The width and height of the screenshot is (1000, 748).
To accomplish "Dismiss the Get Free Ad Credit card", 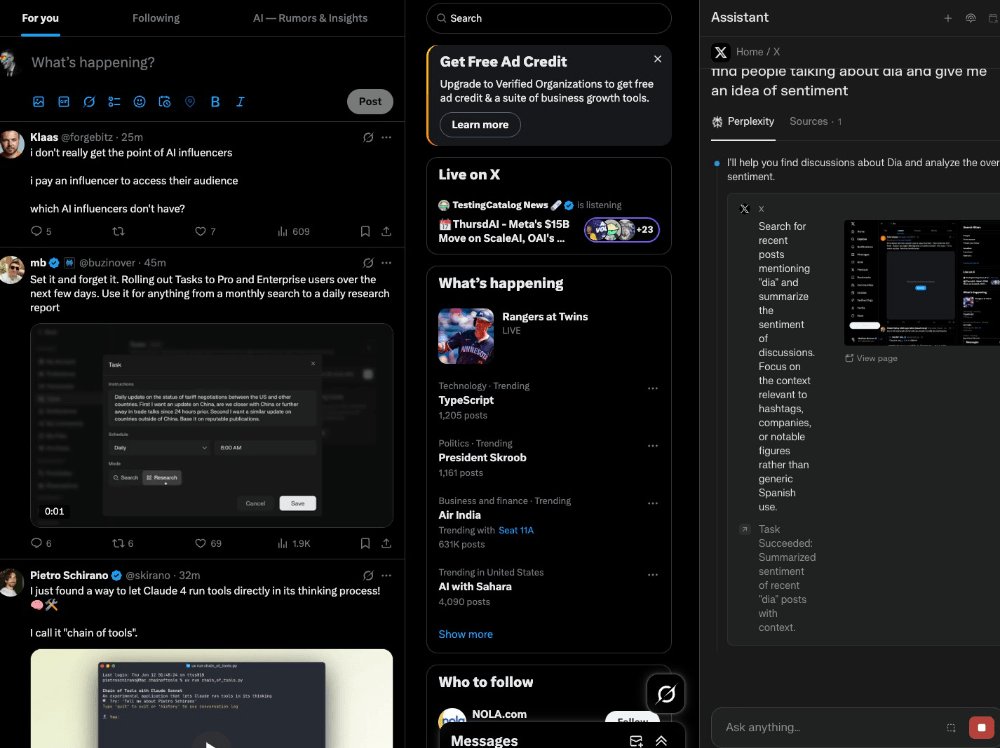I will (658, 59).
